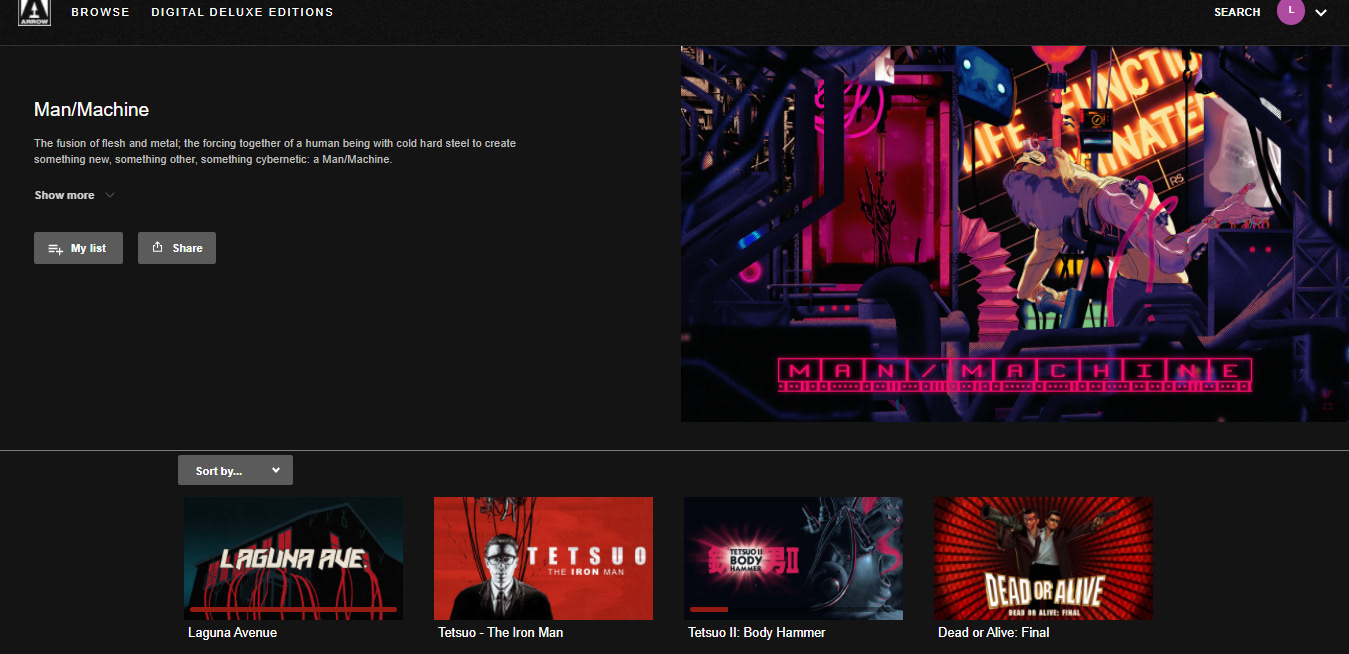1349x654 pixels.
Task: Open the Sort by dropdown
Action: (x=235, y=470)
